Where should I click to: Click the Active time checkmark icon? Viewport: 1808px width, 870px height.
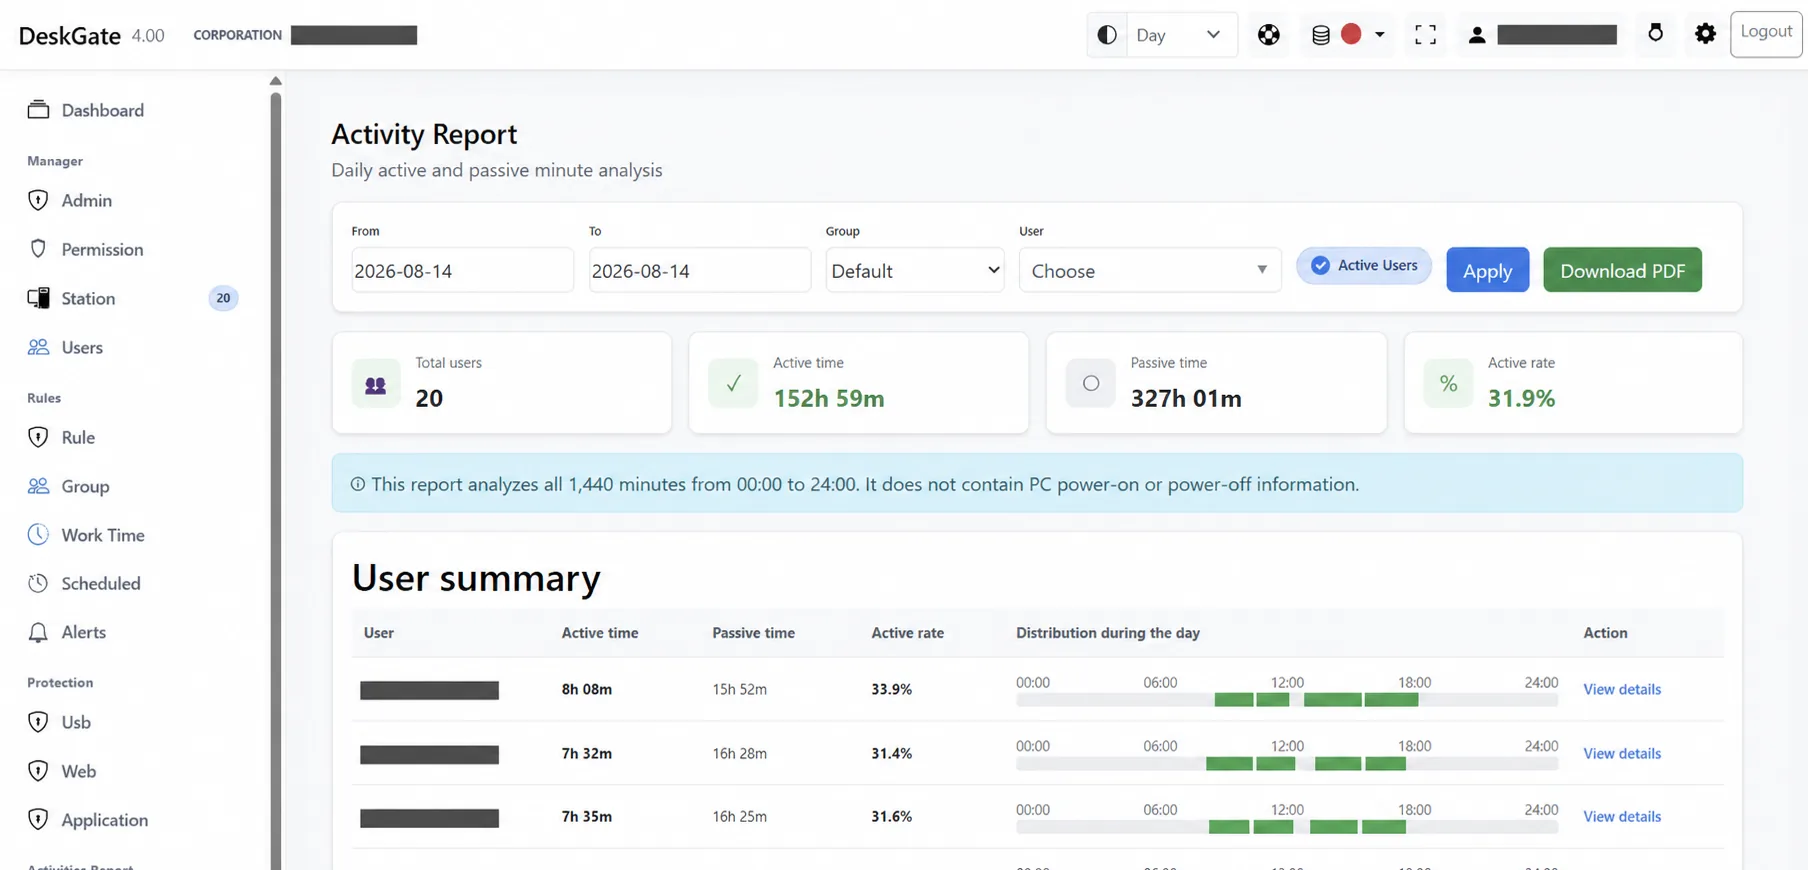tap(733, 384)
